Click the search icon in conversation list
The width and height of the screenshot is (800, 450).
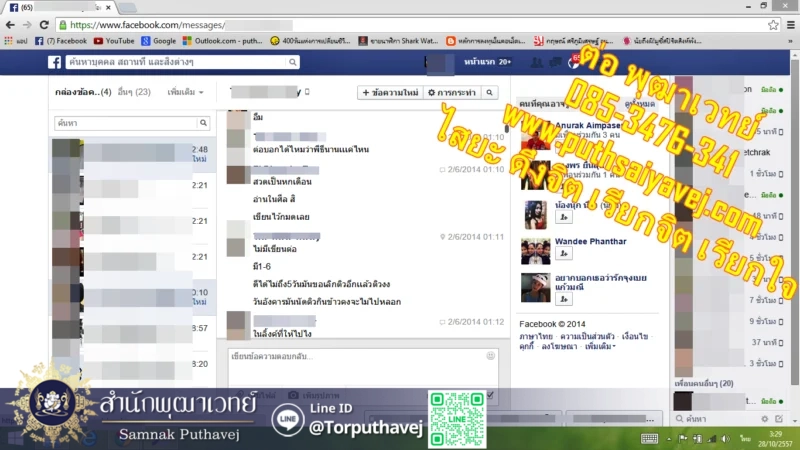click(x=203, y=123)
